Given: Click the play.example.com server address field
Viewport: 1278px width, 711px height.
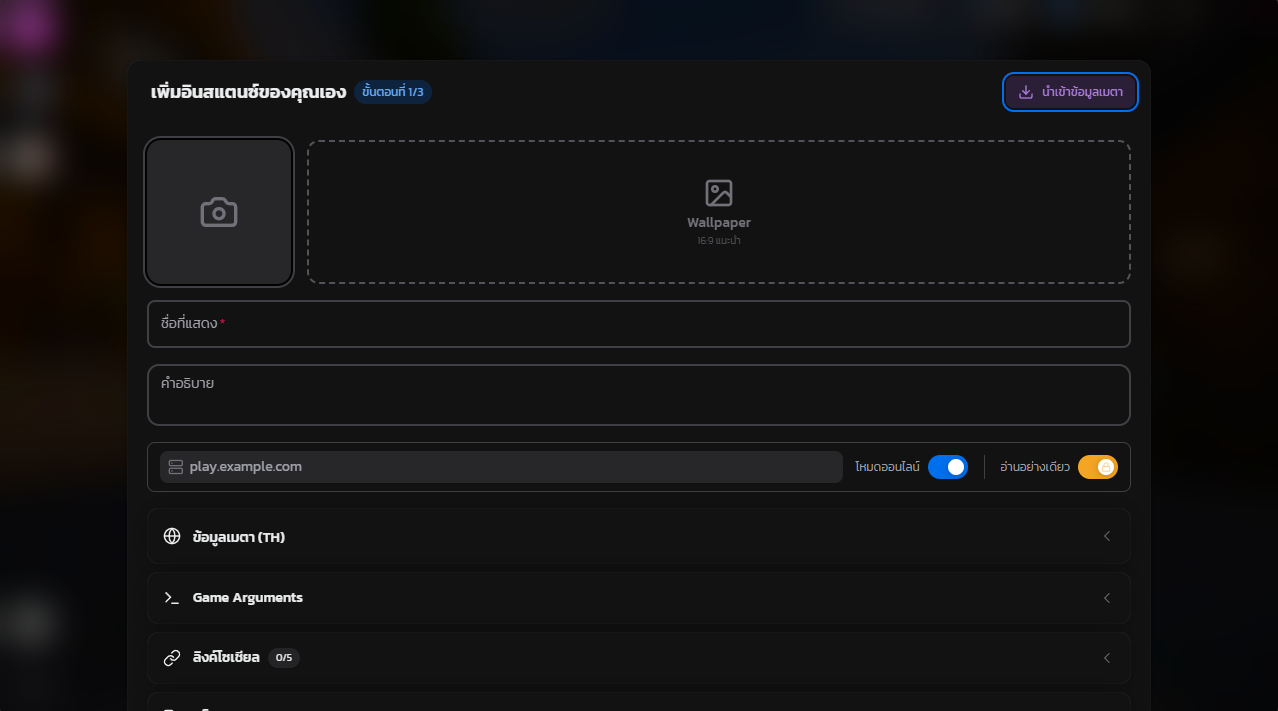Looking at the screenshot, I should [501, 467].
